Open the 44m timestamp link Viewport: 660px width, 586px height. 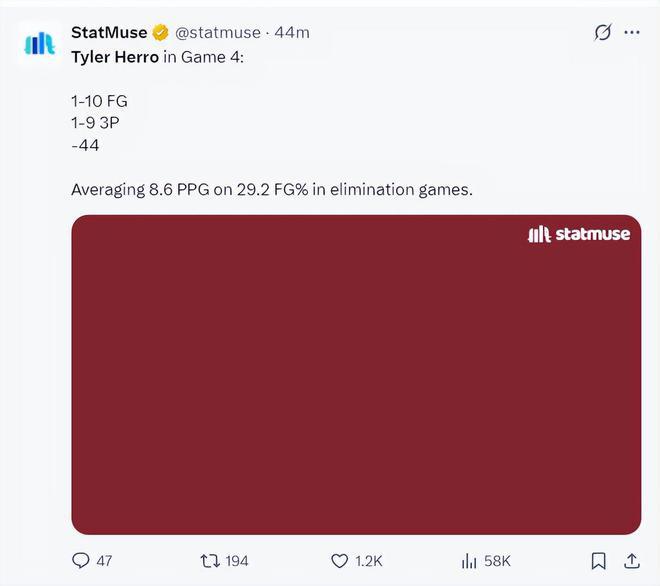click(292, 32)
